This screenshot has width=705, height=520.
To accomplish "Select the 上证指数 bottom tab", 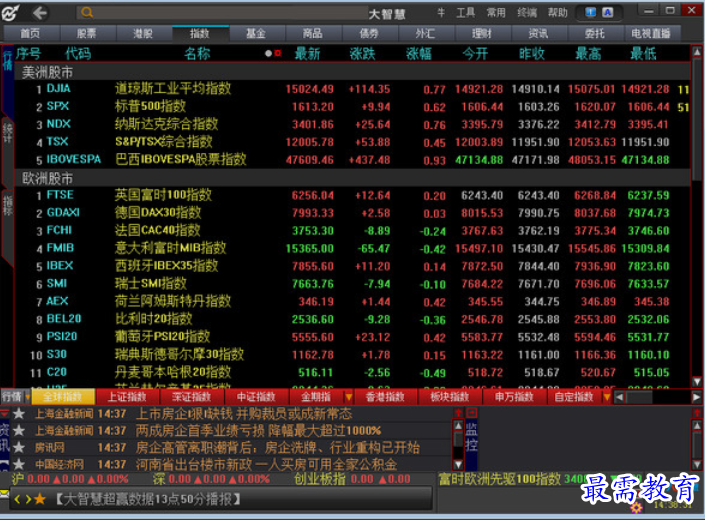I will pos(127,397).
